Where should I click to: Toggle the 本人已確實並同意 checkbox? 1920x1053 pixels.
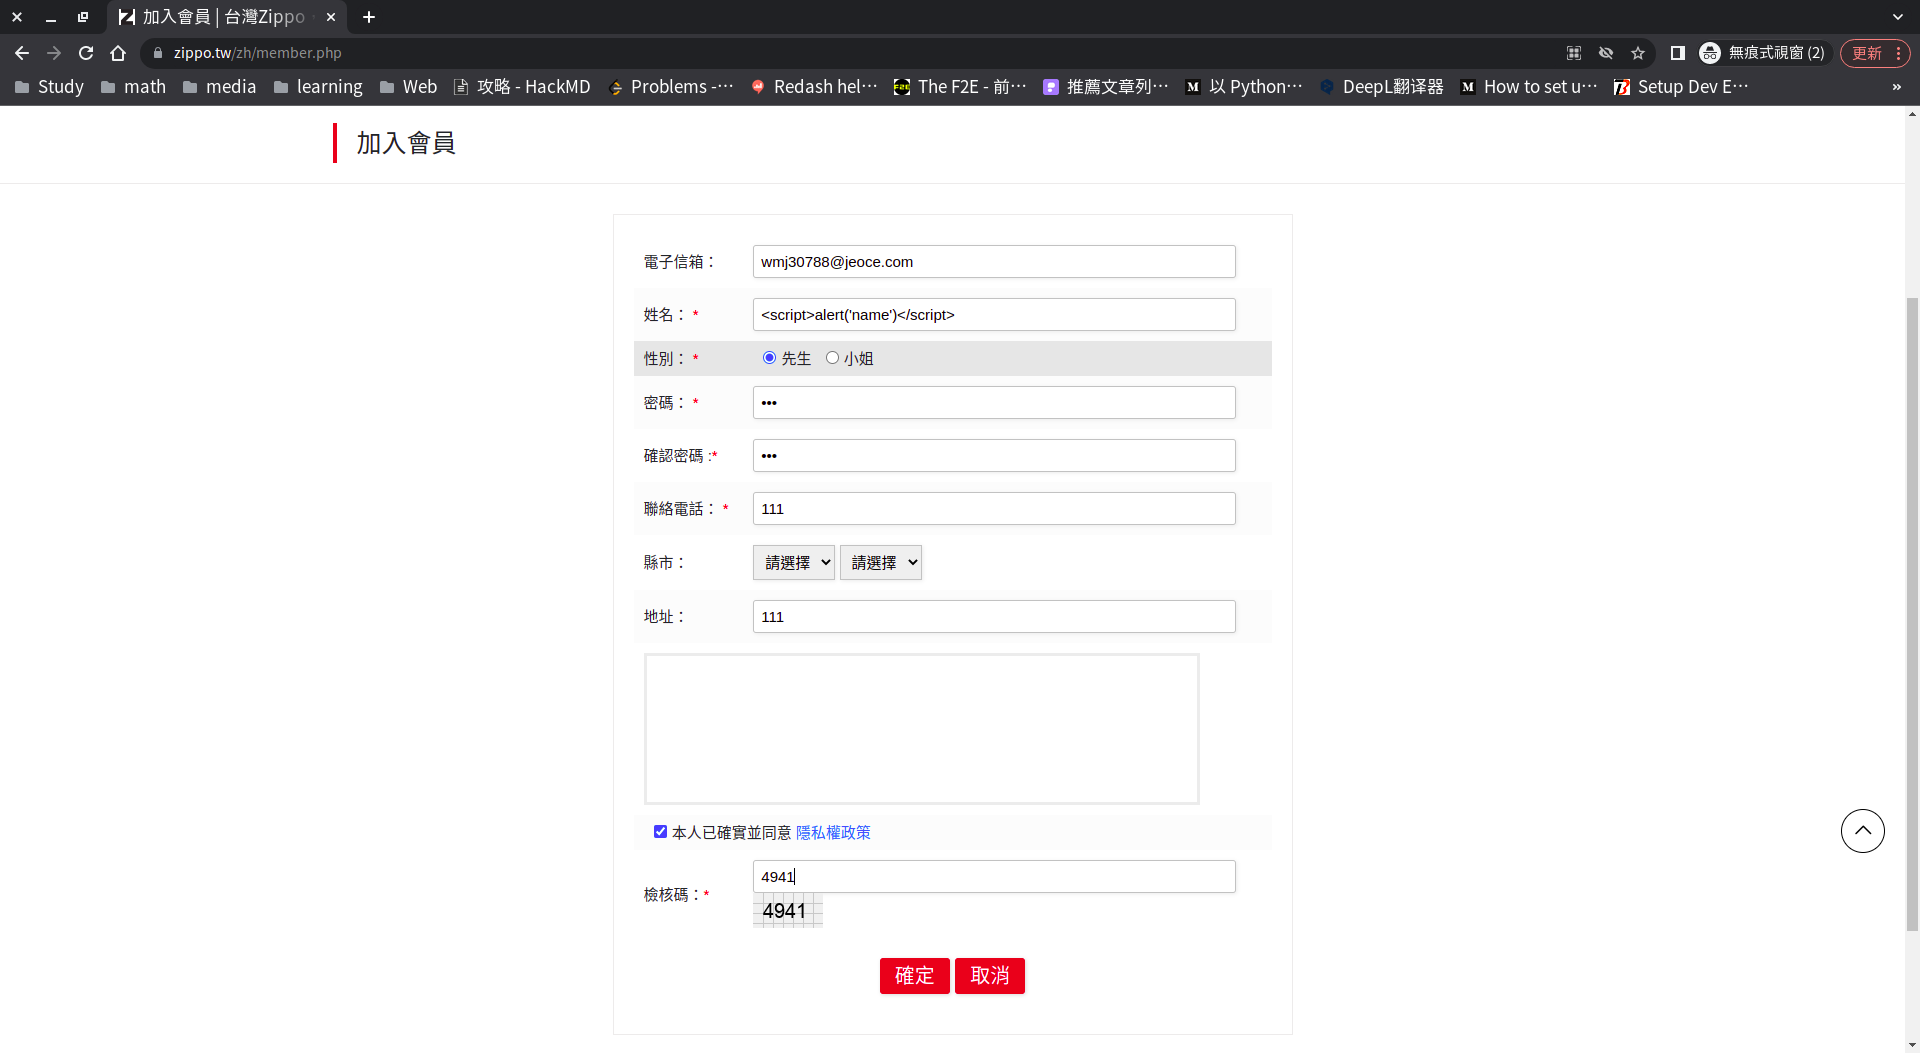(660, 832)
